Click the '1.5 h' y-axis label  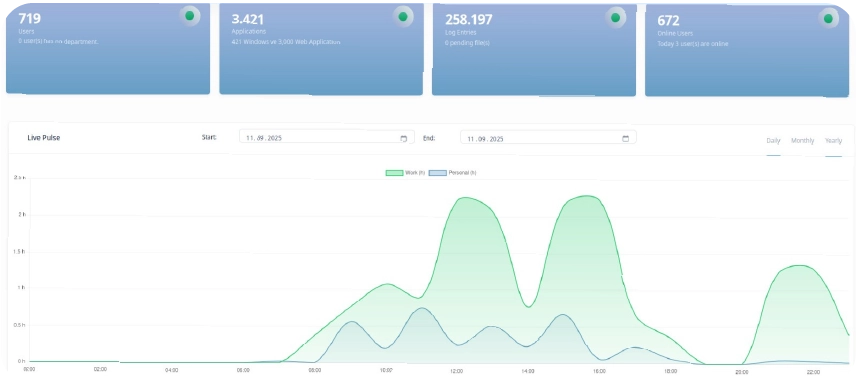(x=20, y=251)
